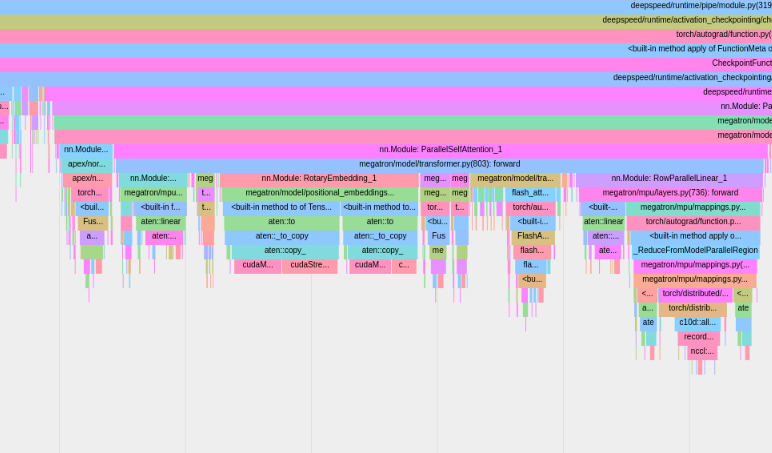Select the c10d::all... frame
The image size is (772, 453).
(x=697, y=323)
